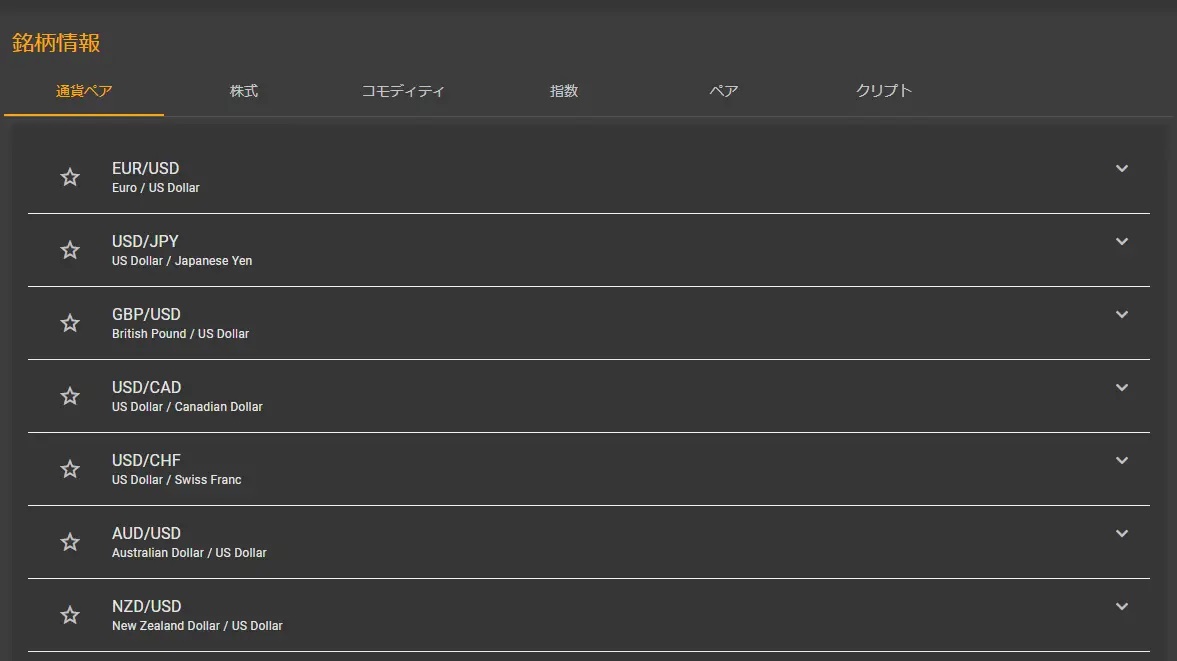Click the AUD/USD chevron icon

[x=1121, y=534]
